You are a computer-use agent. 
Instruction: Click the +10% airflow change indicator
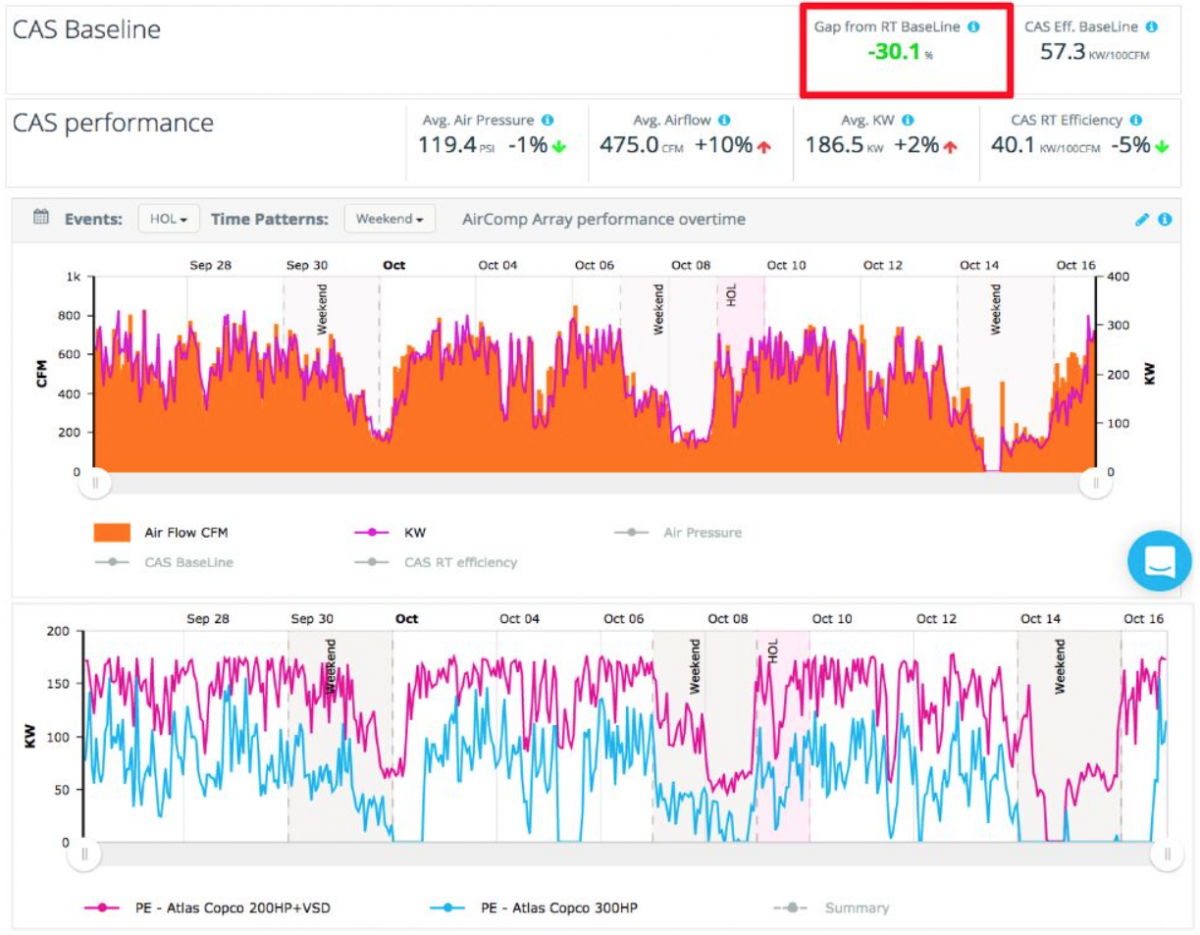click(732, 145)
